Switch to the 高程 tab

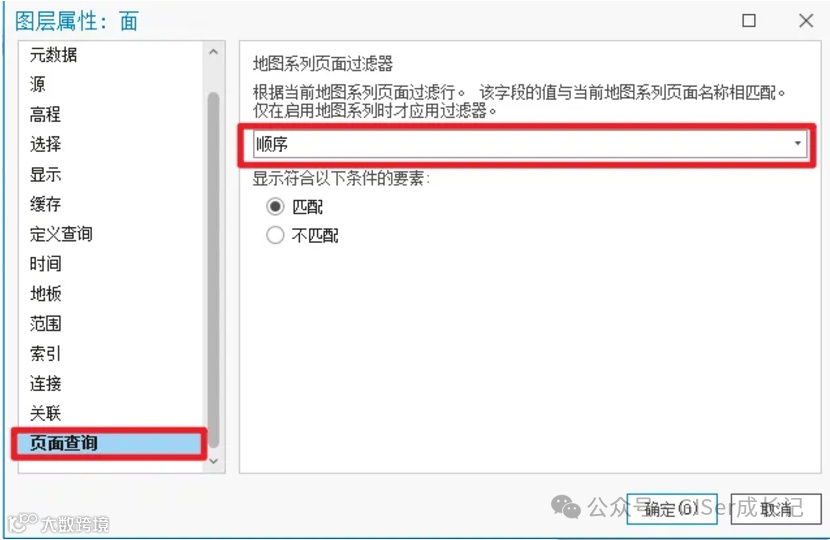point(46,114)
